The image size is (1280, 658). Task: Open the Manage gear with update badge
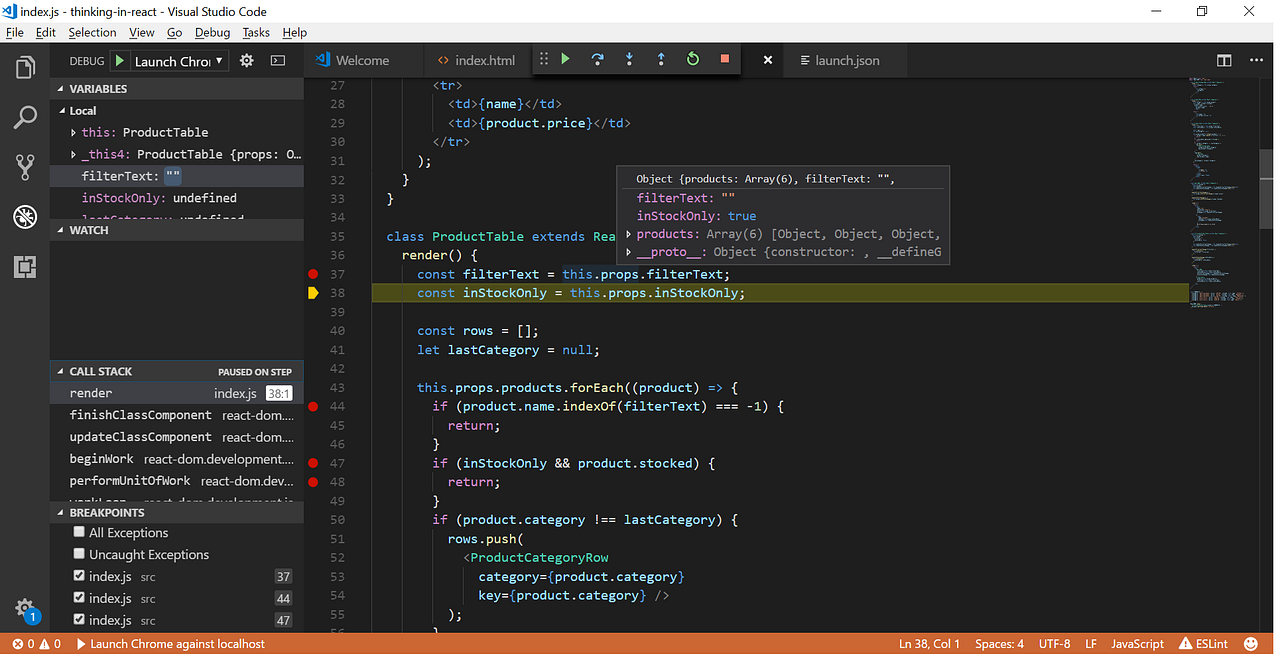pos(25,609)
